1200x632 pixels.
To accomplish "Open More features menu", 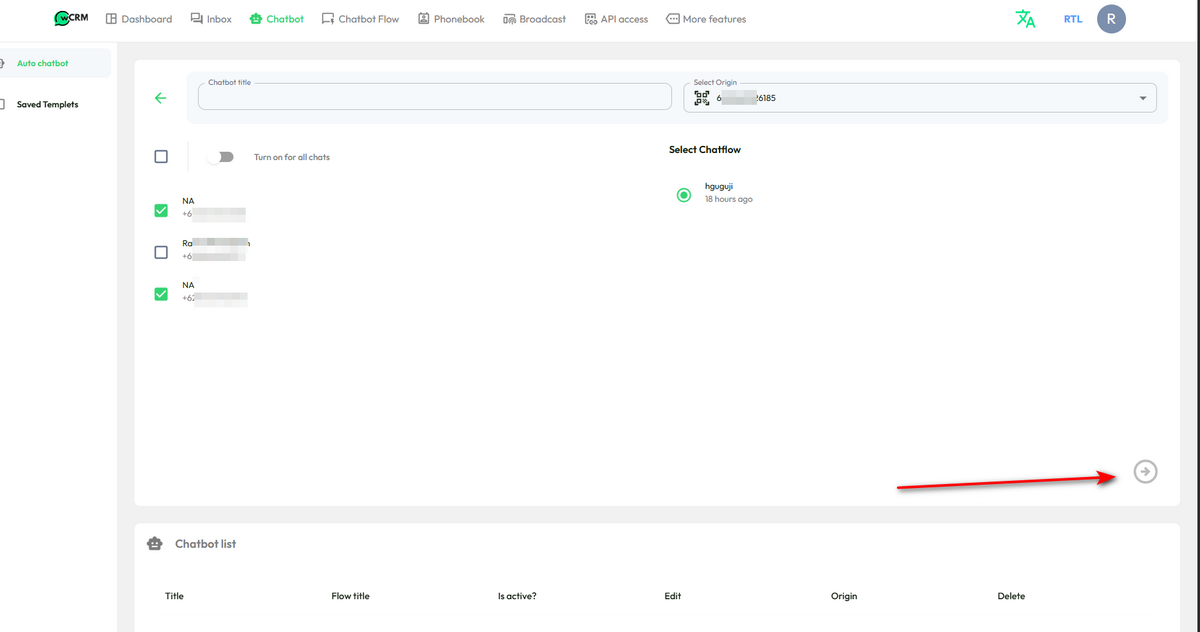I will click(x=706, y=19).
